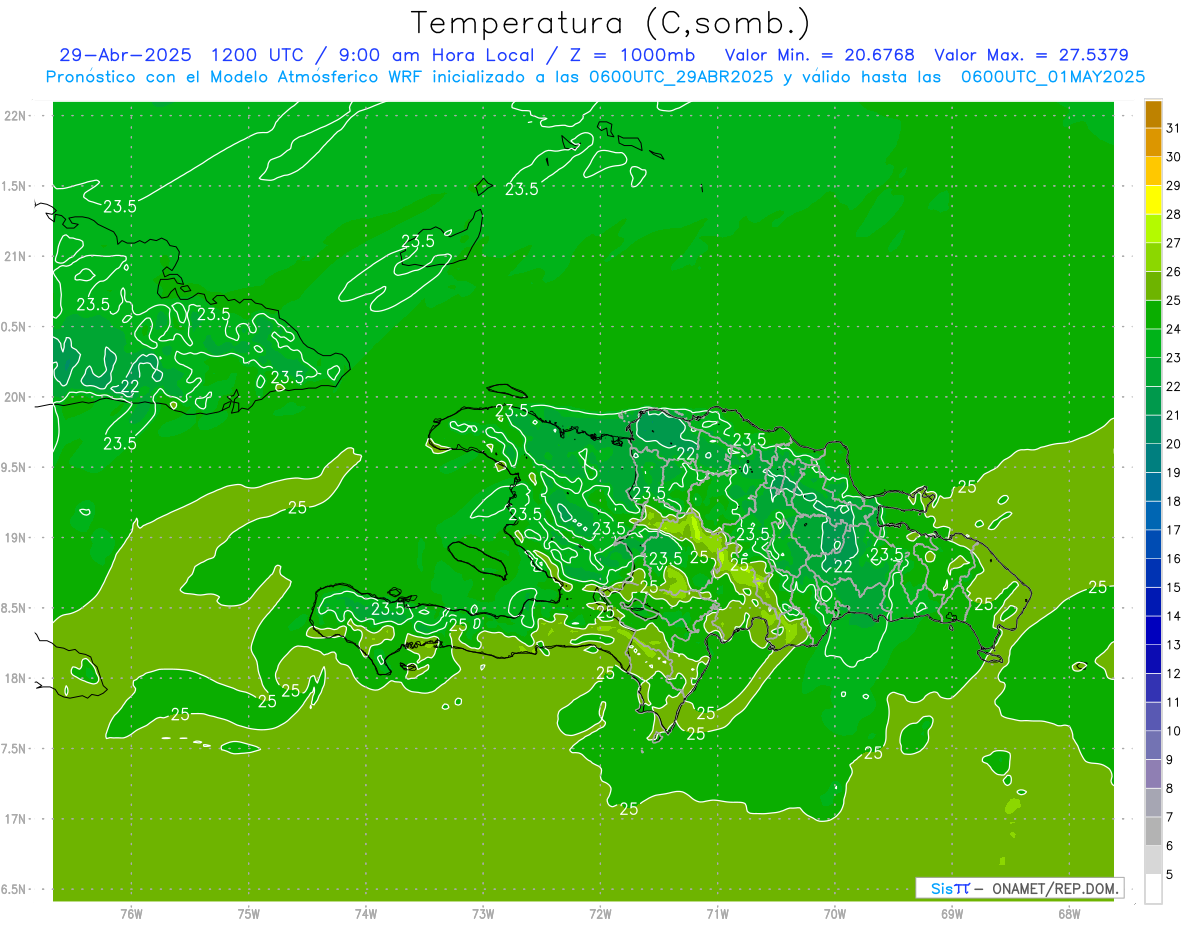The width and height of the screenshot is (1200, 927).
Task: Click the color bar label "17"
Action: 1173,530
